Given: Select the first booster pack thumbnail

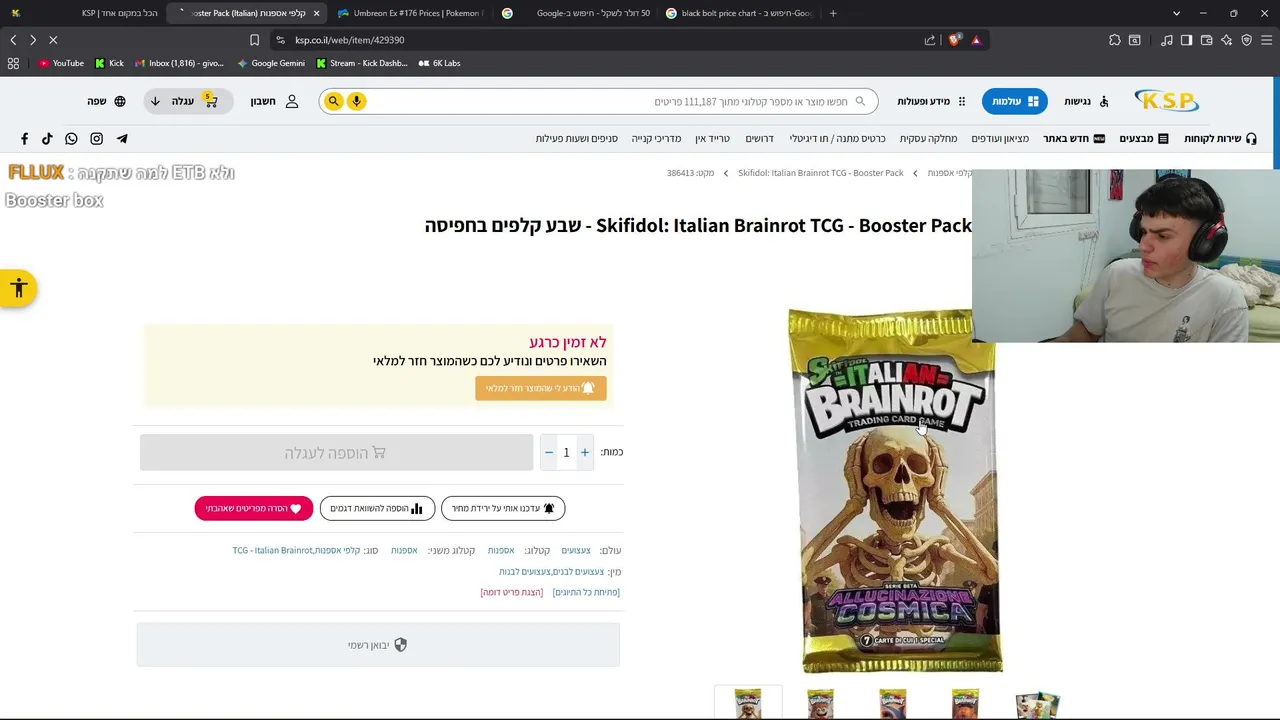Looking at the screenshot, I should (x=748, y=703).
